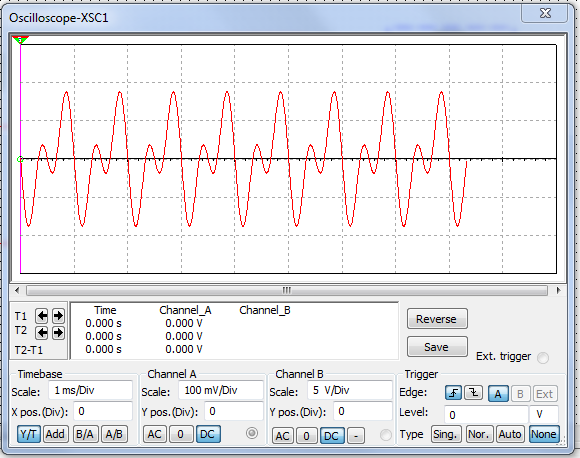Click the Reverse button
This screenshot has height=458, width=580.
437,319
